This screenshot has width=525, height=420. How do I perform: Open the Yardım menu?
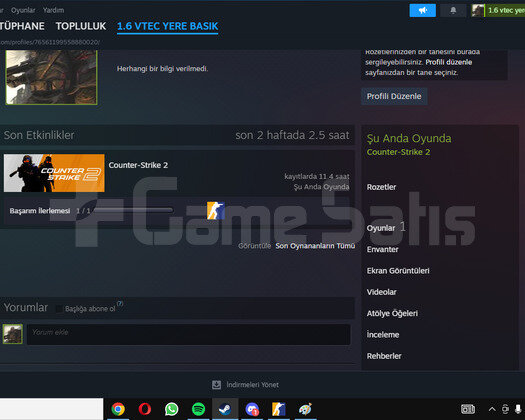point(53,10)
